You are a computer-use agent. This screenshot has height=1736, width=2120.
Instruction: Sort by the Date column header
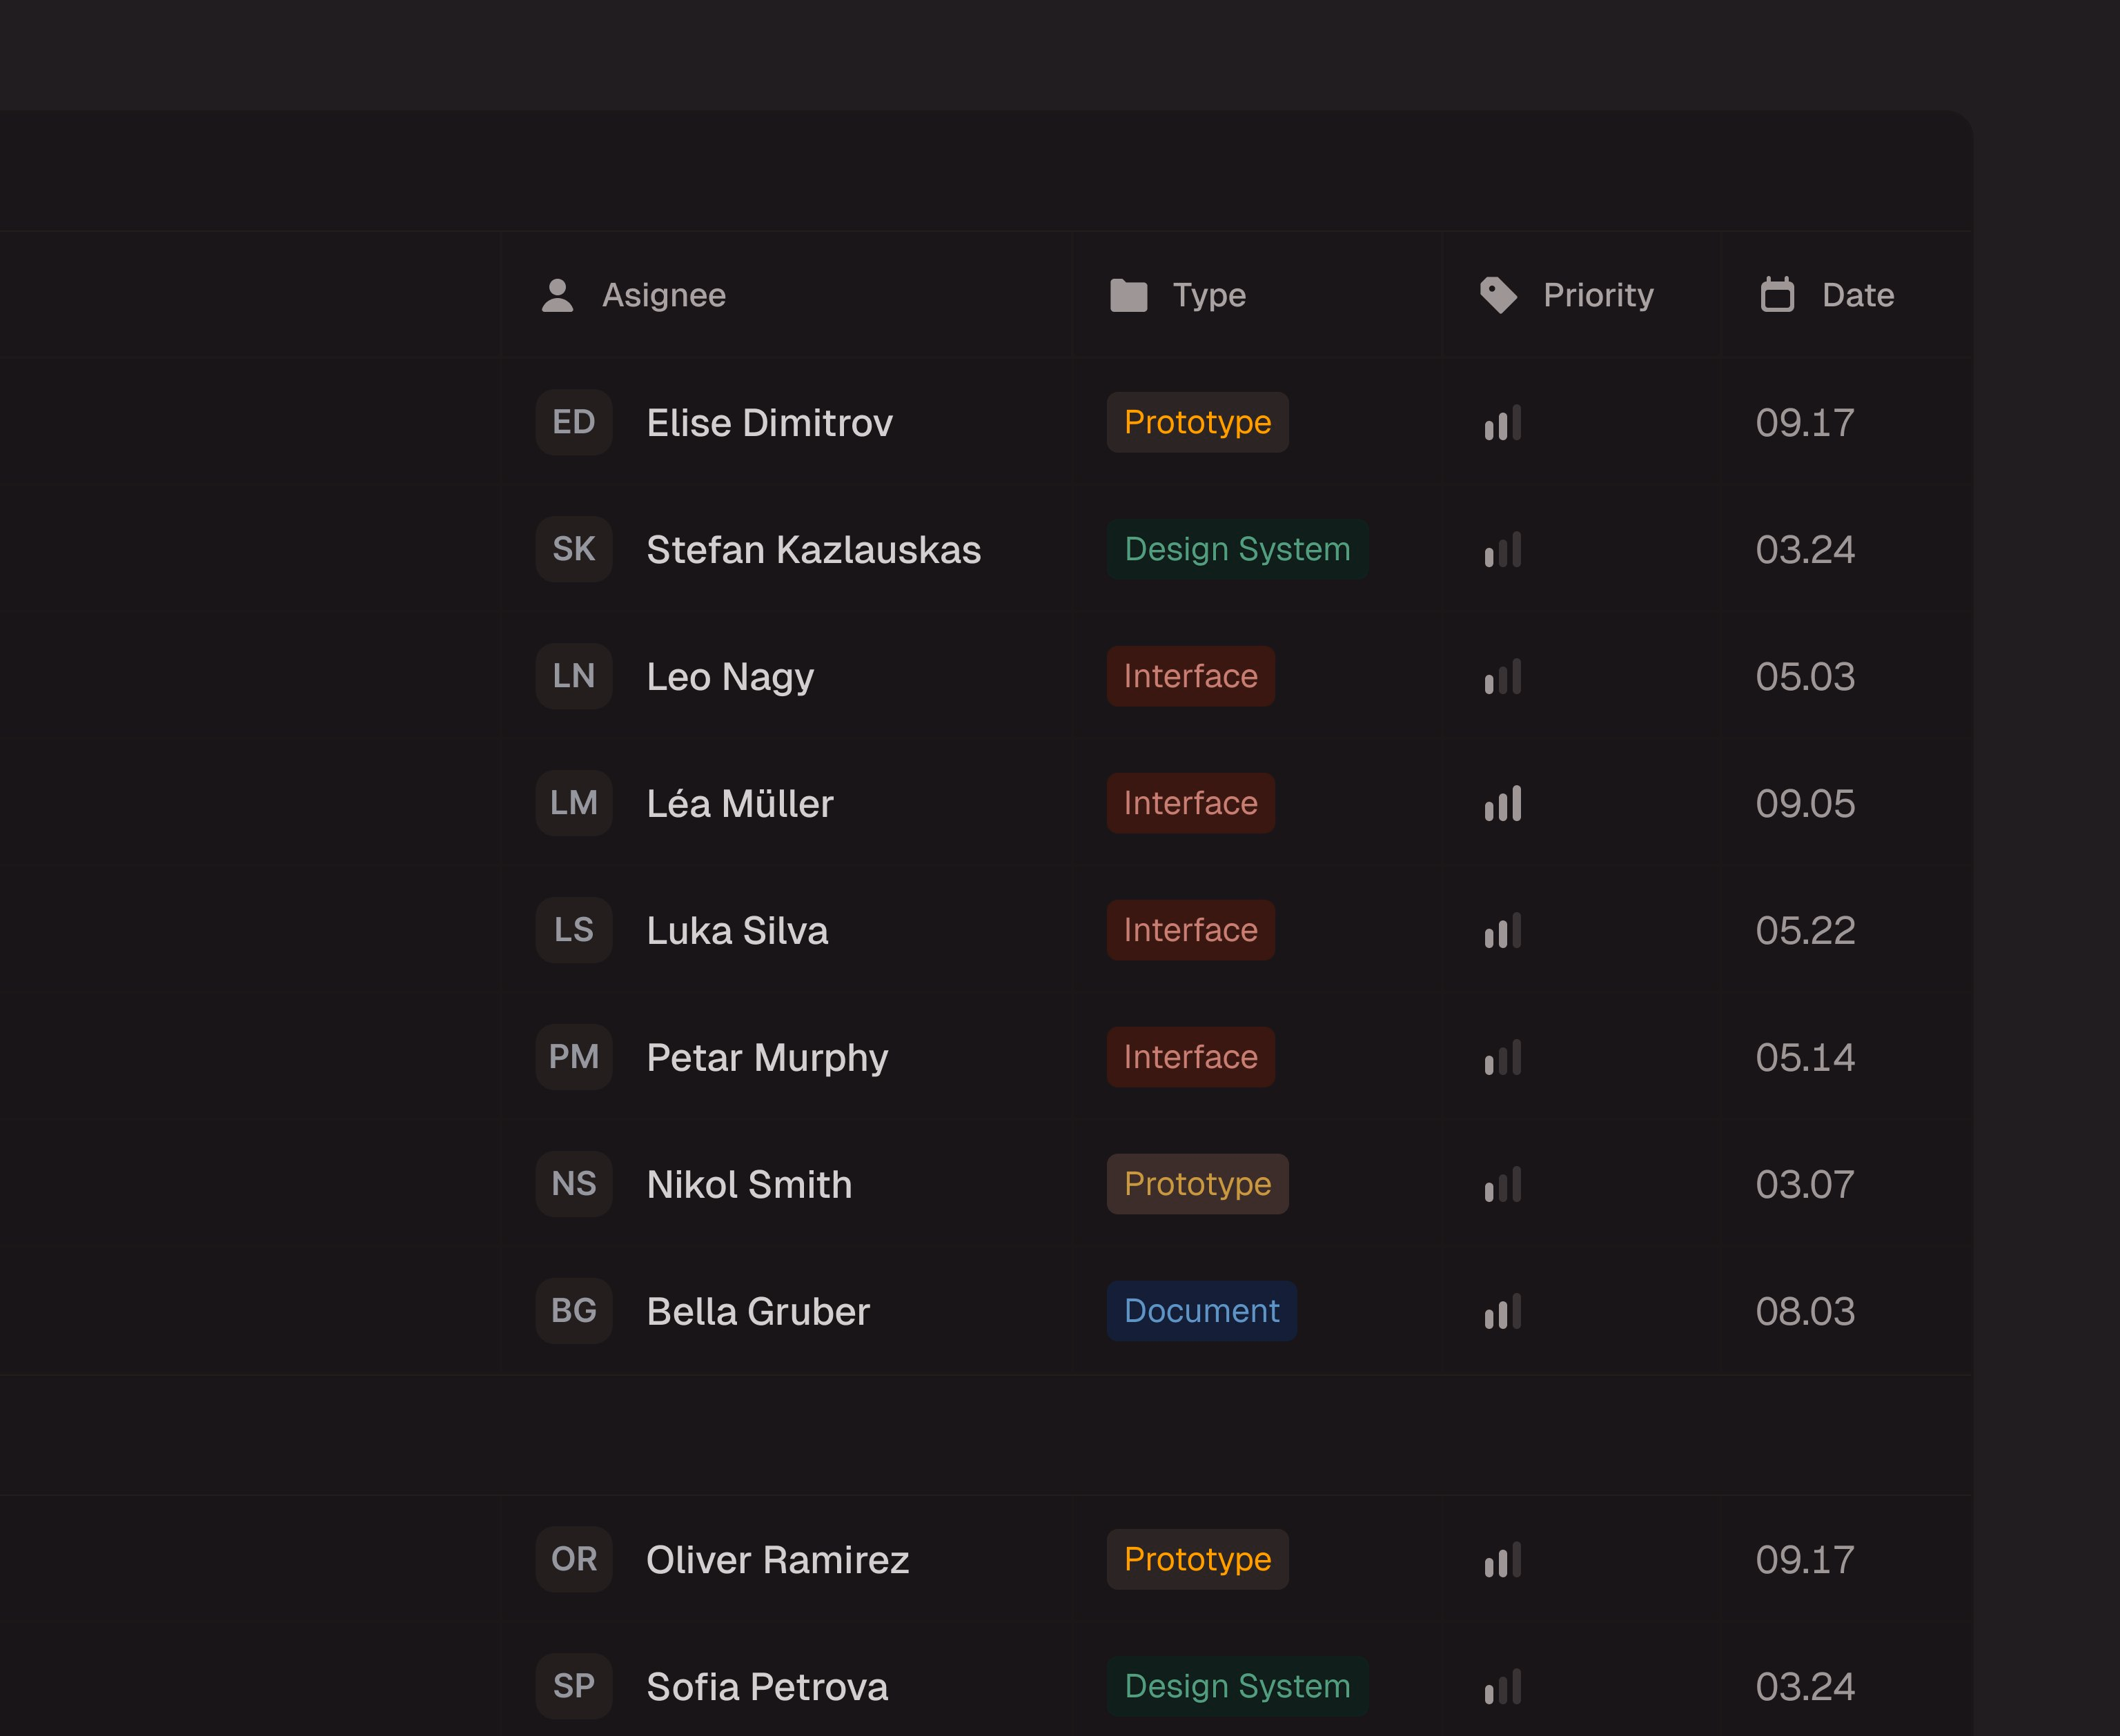tap(1858, 295)
